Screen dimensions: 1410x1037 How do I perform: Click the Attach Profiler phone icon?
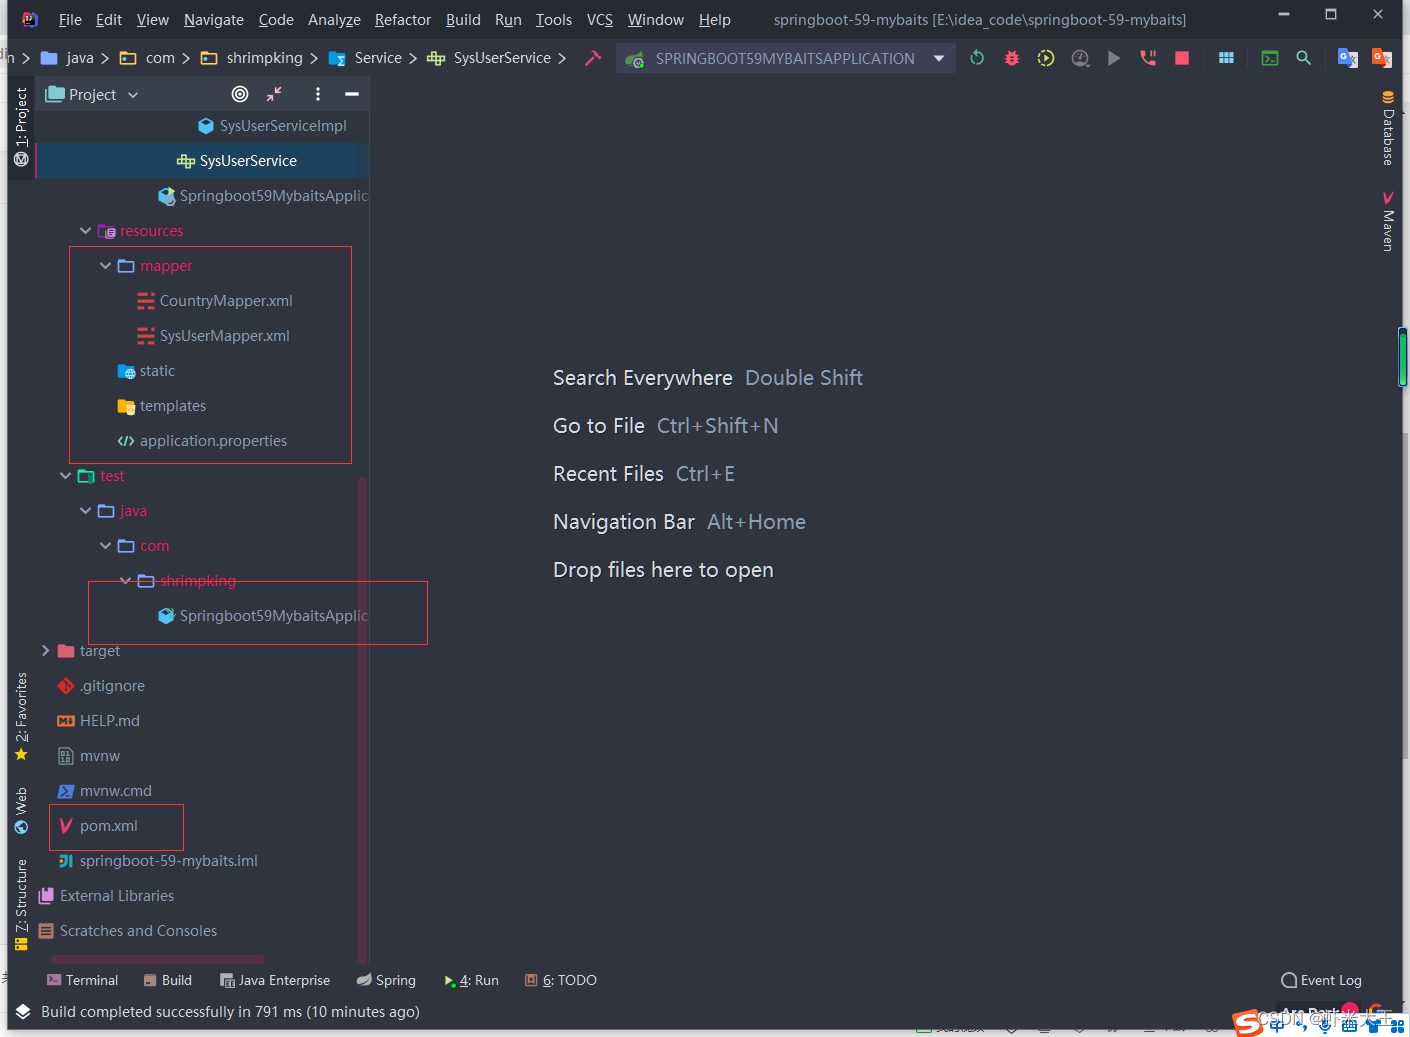1147,58
